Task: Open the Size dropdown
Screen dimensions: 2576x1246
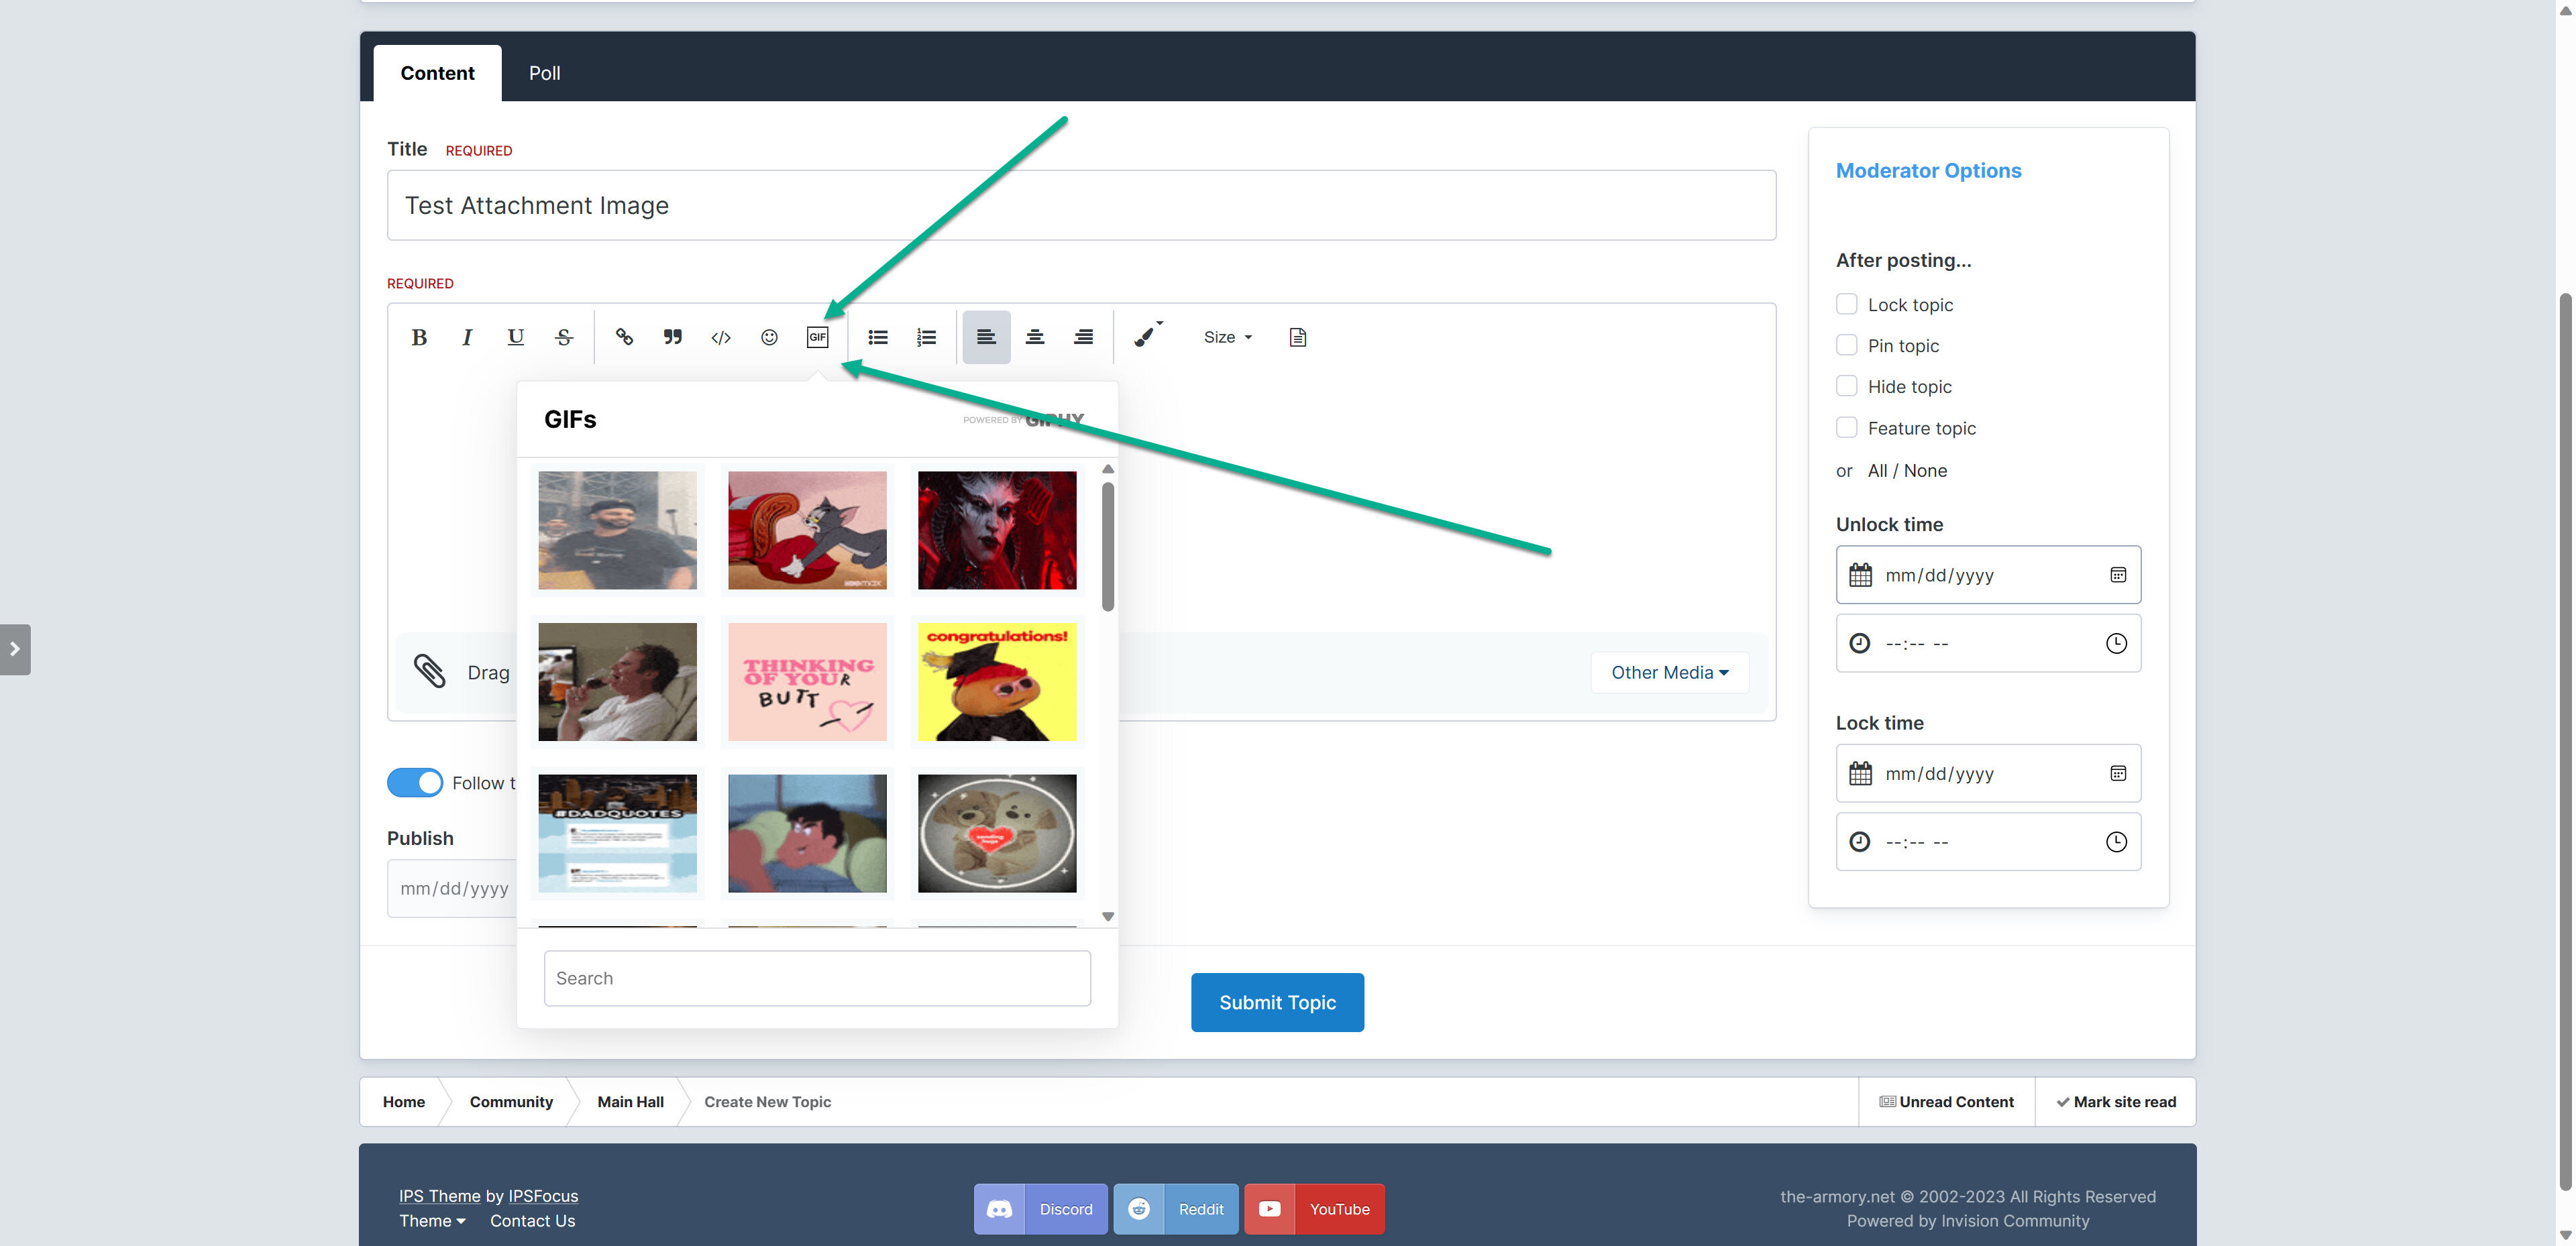Action: pyautogui.click(x=1227, y=337)
